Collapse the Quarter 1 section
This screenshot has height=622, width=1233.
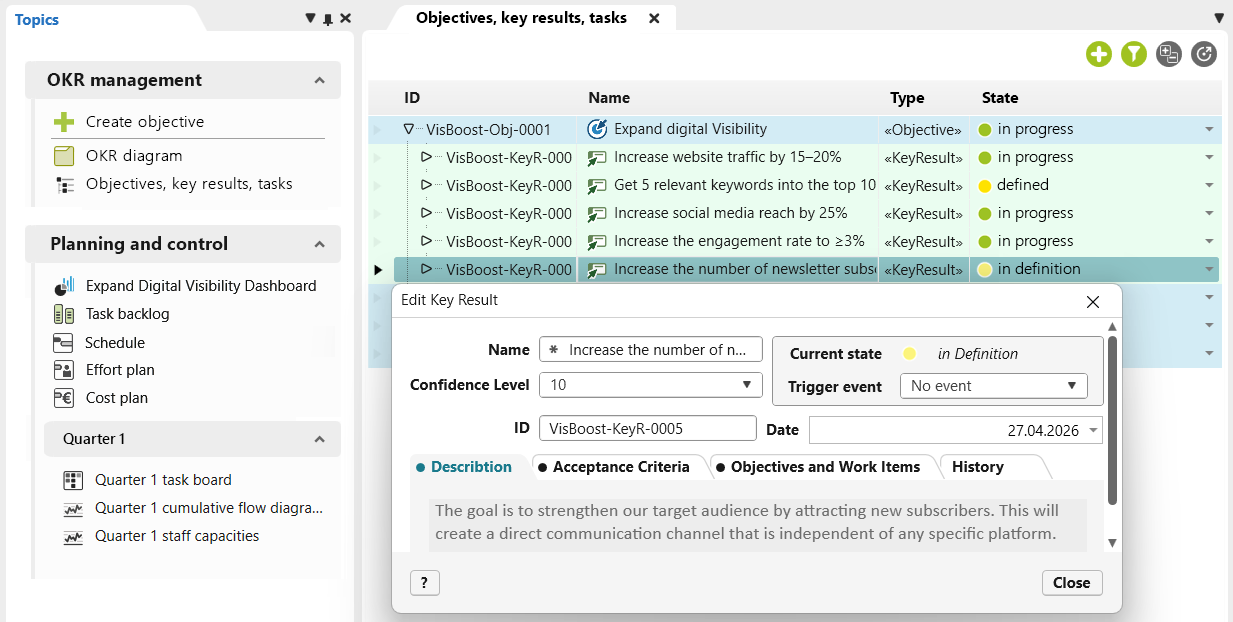[x=319, y=439]
